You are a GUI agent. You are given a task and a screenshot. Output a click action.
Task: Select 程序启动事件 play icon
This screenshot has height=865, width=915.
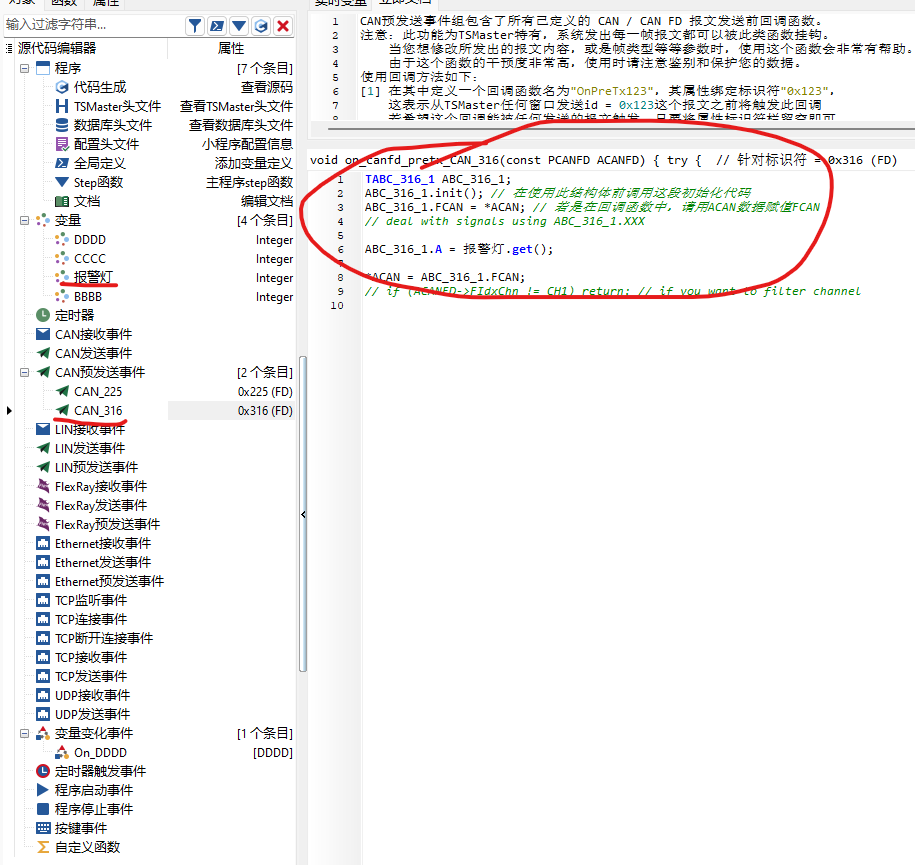point(43,790)
